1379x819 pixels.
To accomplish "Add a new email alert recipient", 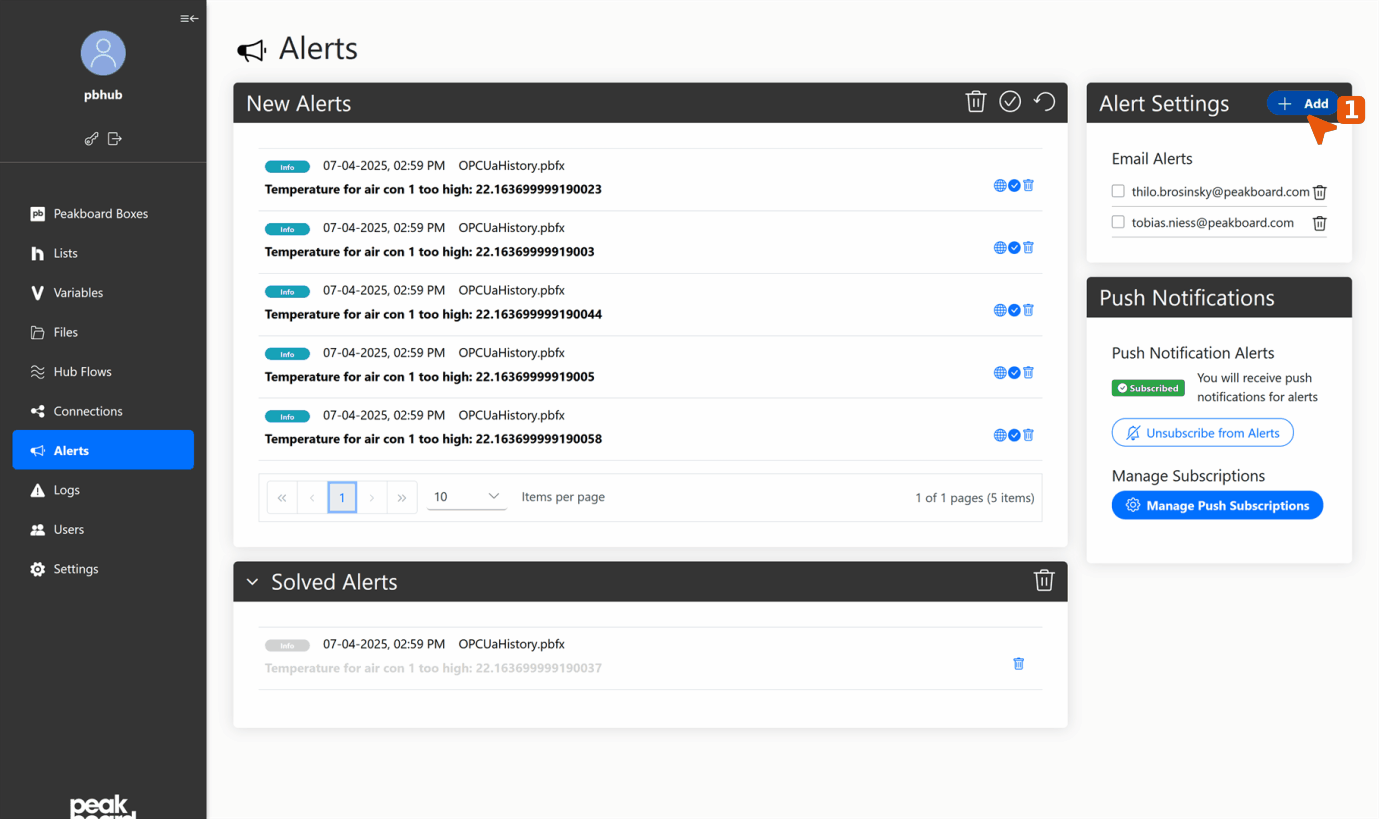I will 1302,103.
